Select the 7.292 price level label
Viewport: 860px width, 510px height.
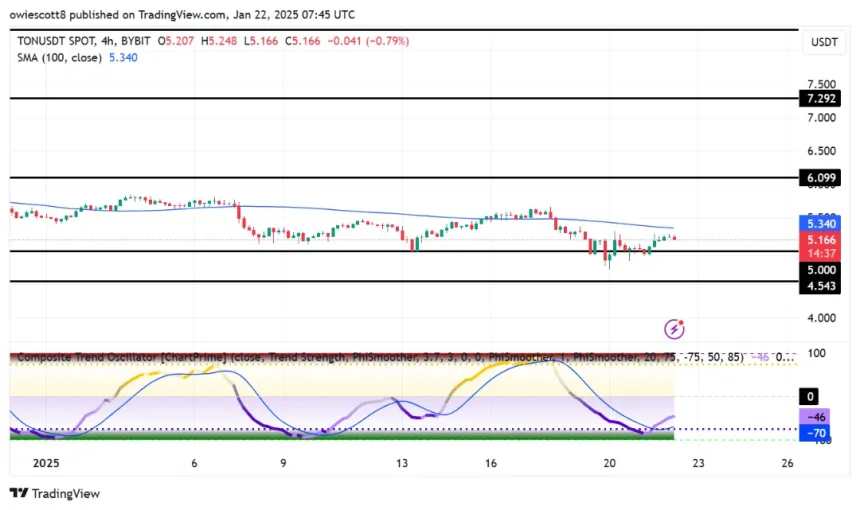[820, 99]
